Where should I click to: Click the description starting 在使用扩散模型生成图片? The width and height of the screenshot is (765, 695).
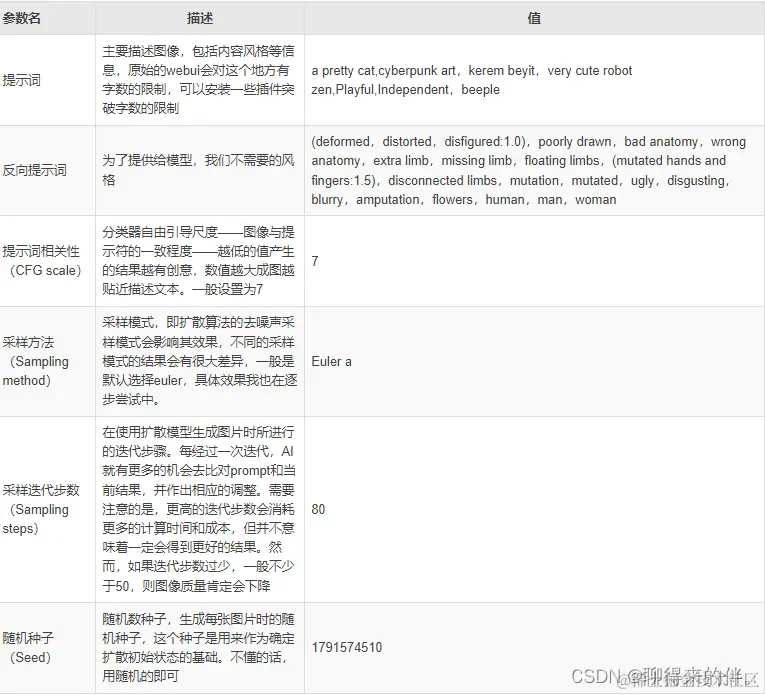(x=199, y=509)
